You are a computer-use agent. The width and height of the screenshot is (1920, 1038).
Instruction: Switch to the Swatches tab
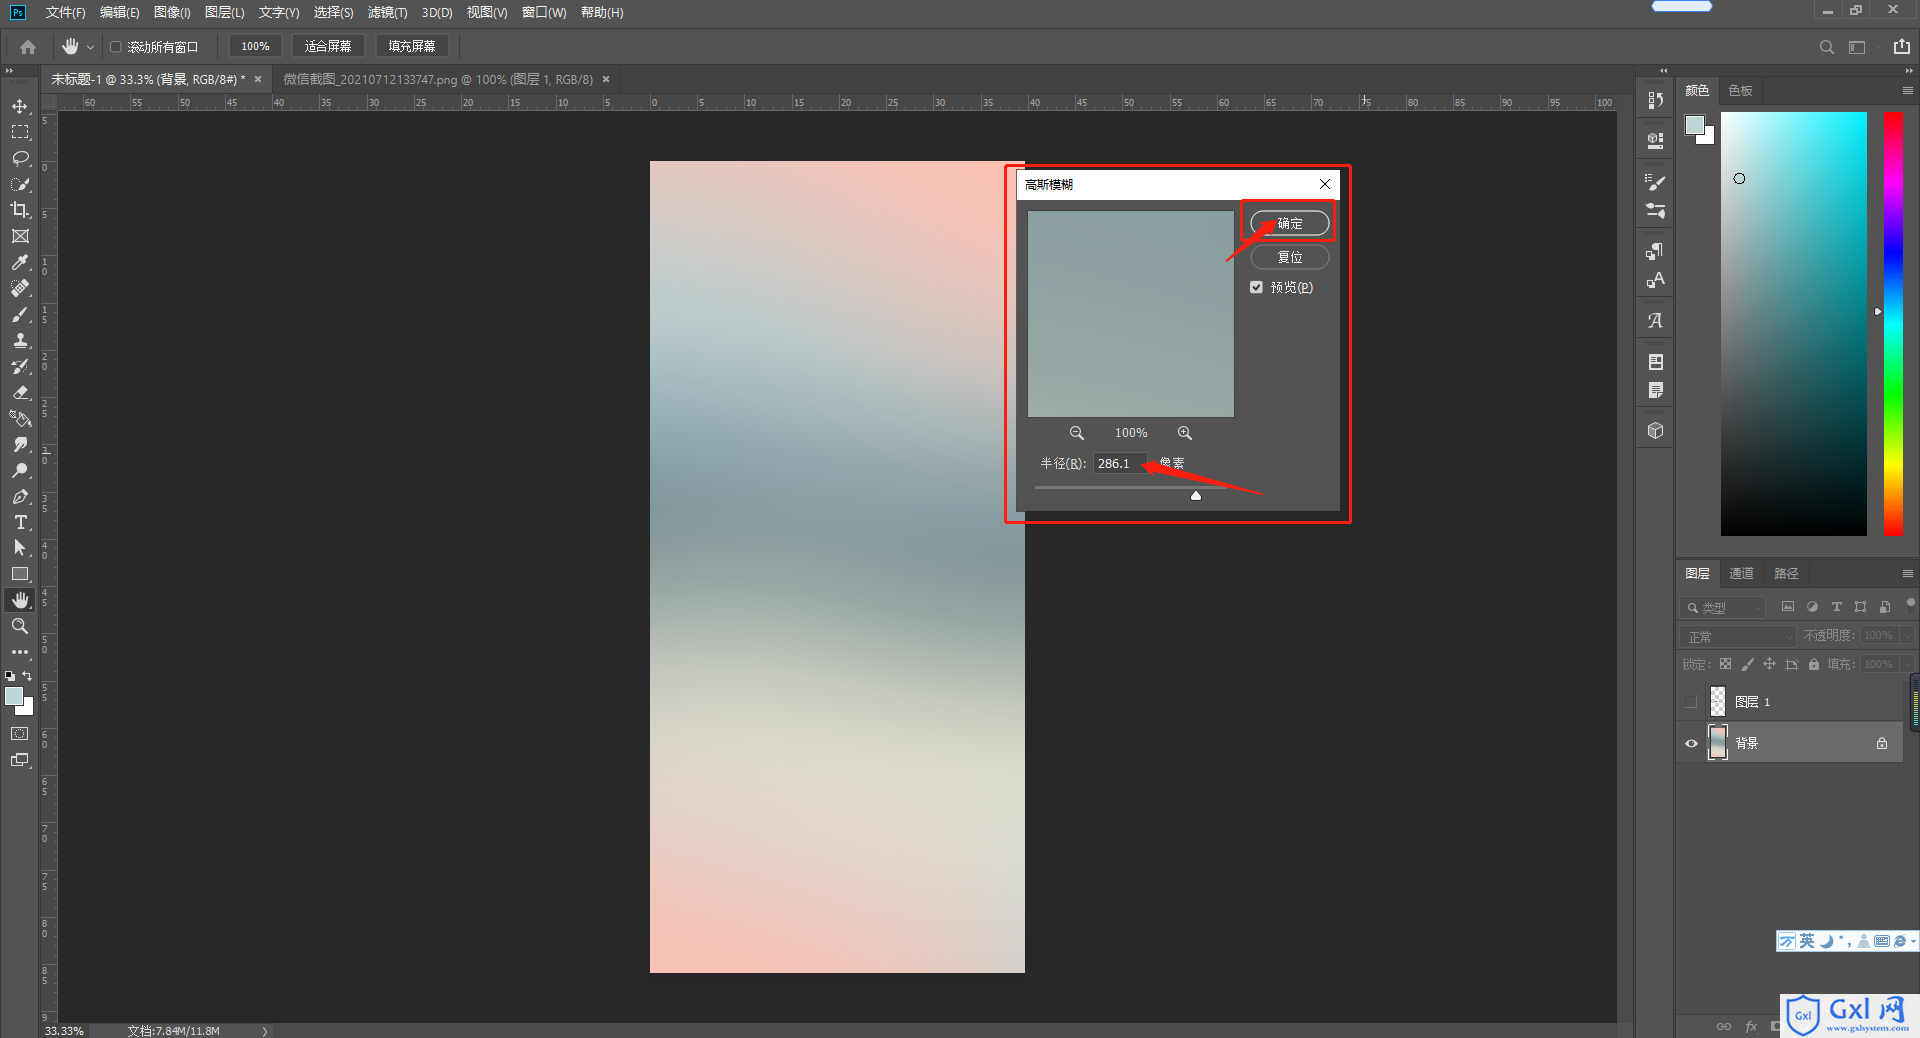pyautogui.click(x=1740, y=90)
